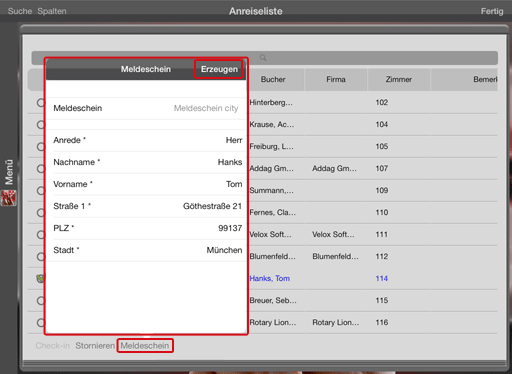Select the checked Hanks, Tom row marker

pyautogui.click(x=40, y=278)
